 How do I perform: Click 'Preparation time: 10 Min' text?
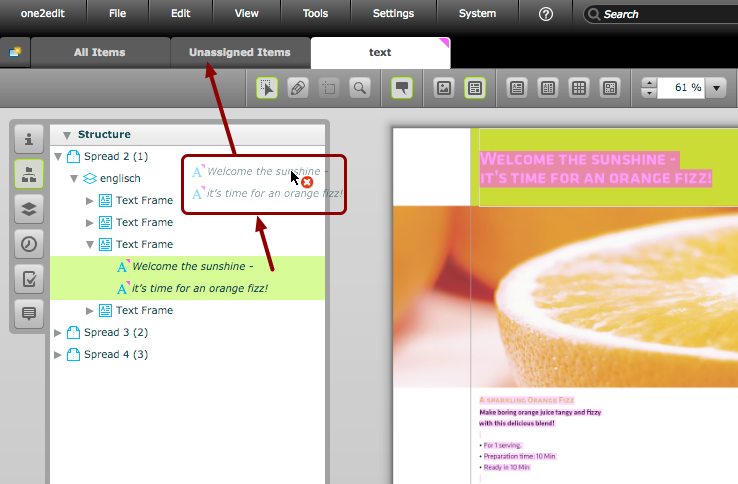(519, 456)
